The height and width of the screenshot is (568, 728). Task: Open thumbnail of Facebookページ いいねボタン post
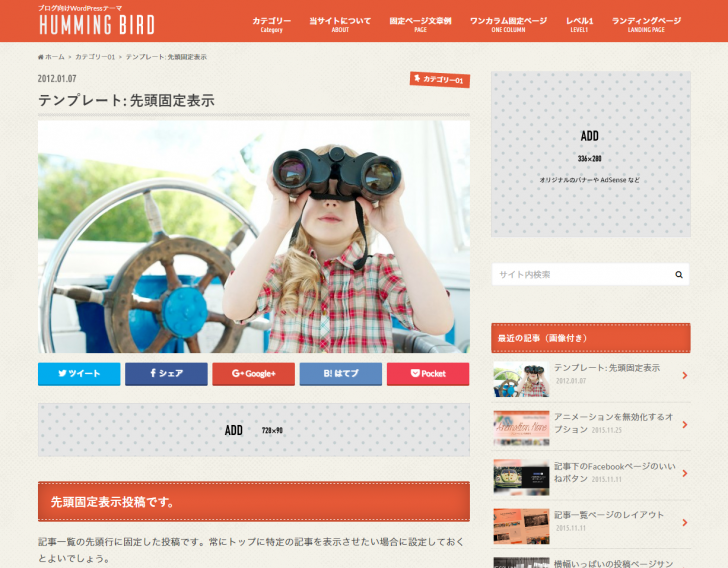tap(521, 477)
